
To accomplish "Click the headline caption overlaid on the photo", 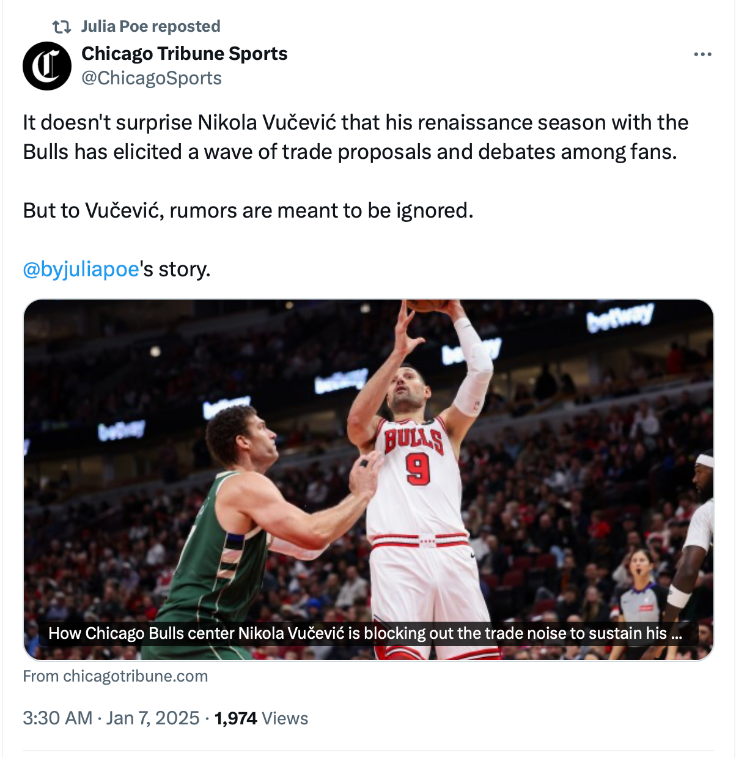I will pyautogui.click(x=360, y=633).
